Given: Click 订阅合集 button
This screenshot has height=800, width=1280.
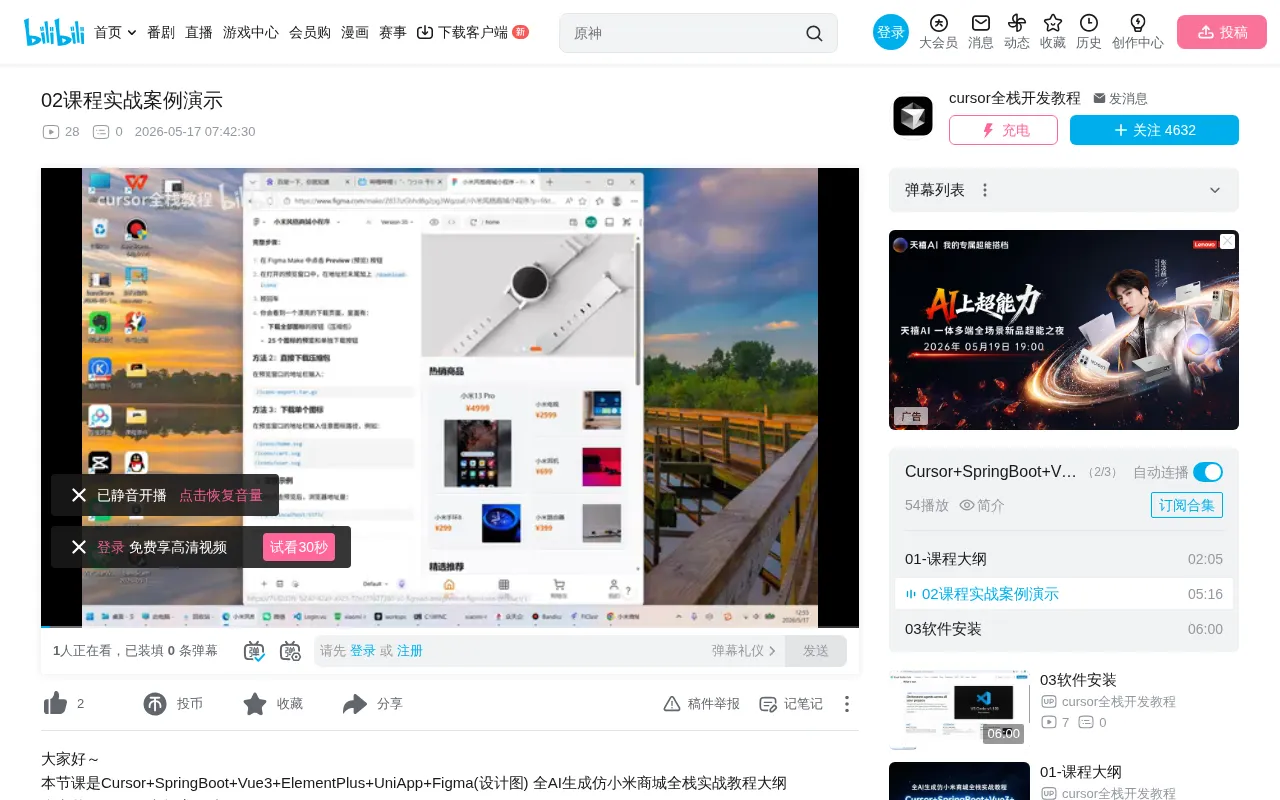Looking at the screenshot, I should 1187,505.
